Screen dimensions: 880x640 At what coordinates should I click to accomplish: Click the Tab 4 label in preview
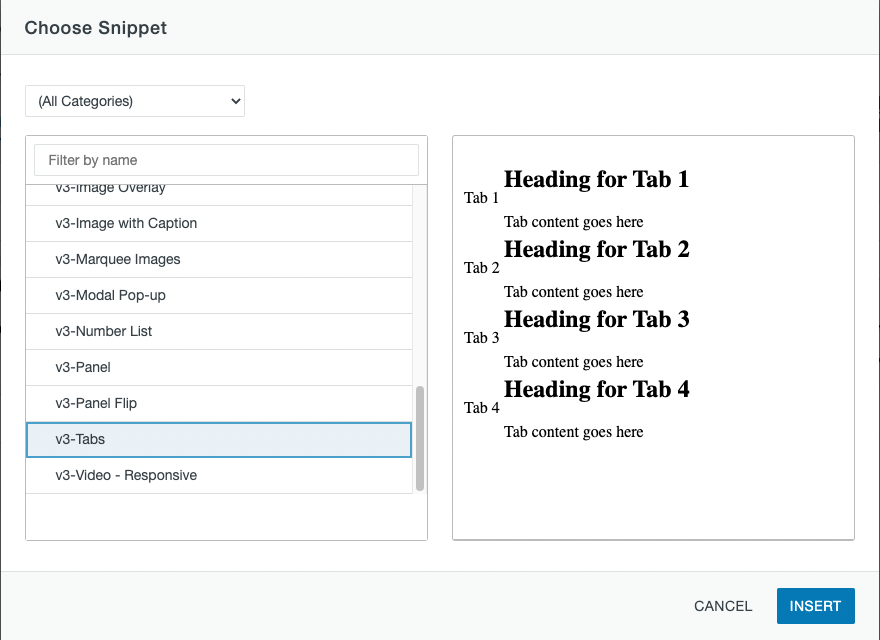click(482, 408)
